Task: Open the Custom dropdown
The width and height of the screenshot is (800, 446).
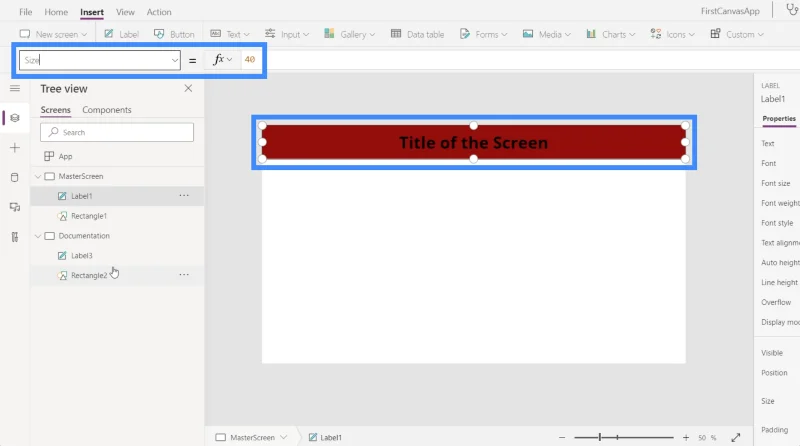Action: (737, 34)
